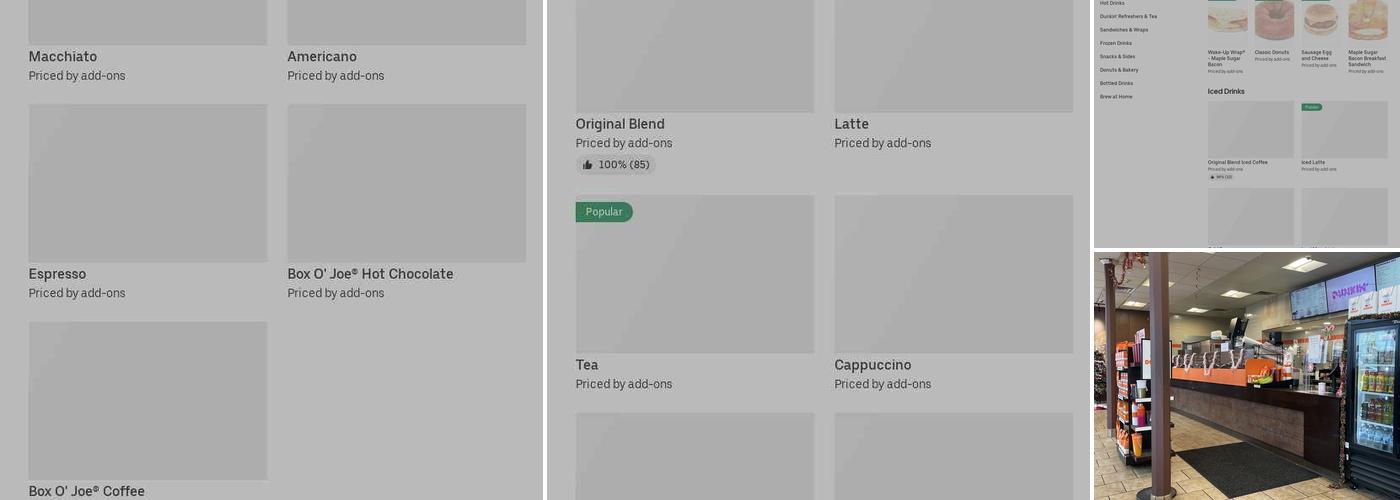Choose the Cappuccino item image
The width and height of the screenshot is (1400, 500).
[x=953, y=274]
